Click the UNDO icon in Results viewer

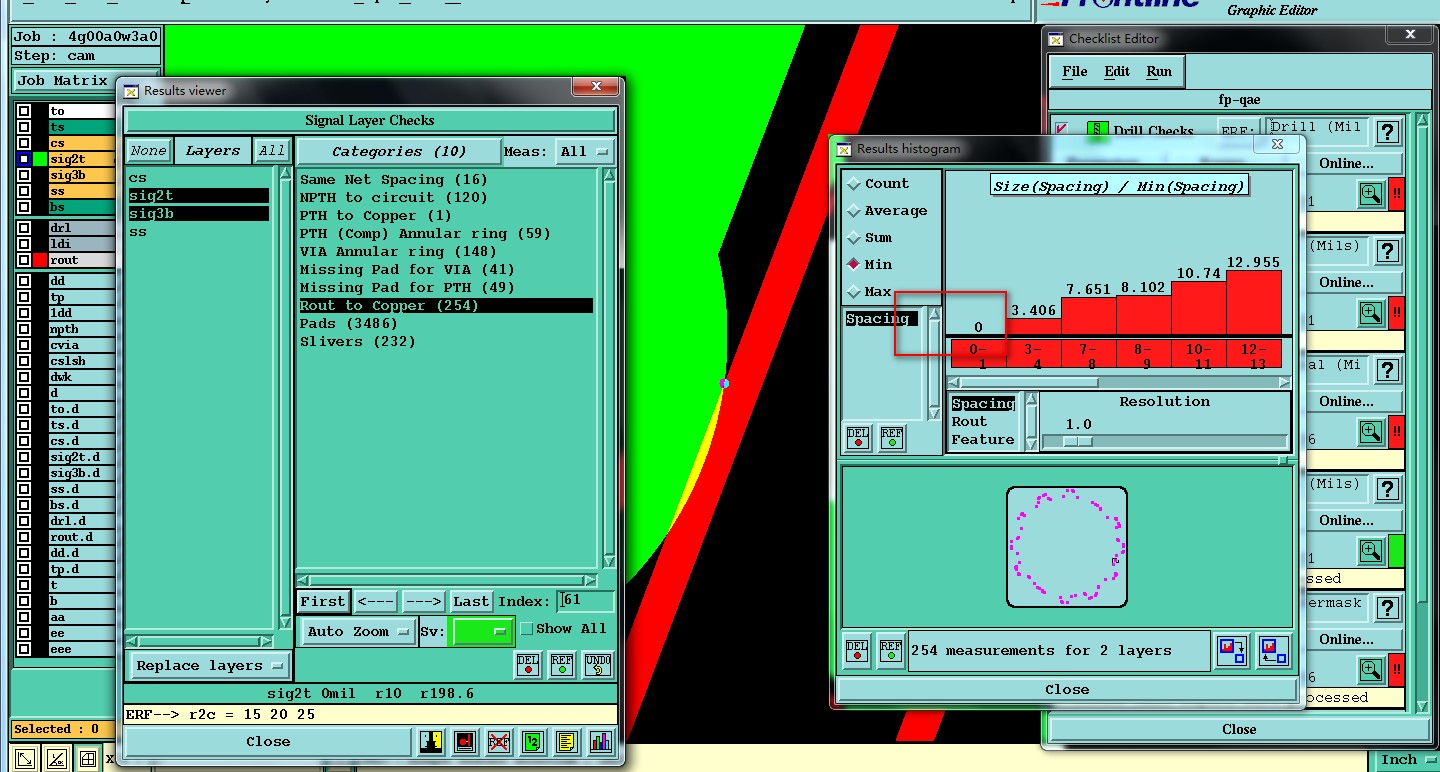point(597,664)
